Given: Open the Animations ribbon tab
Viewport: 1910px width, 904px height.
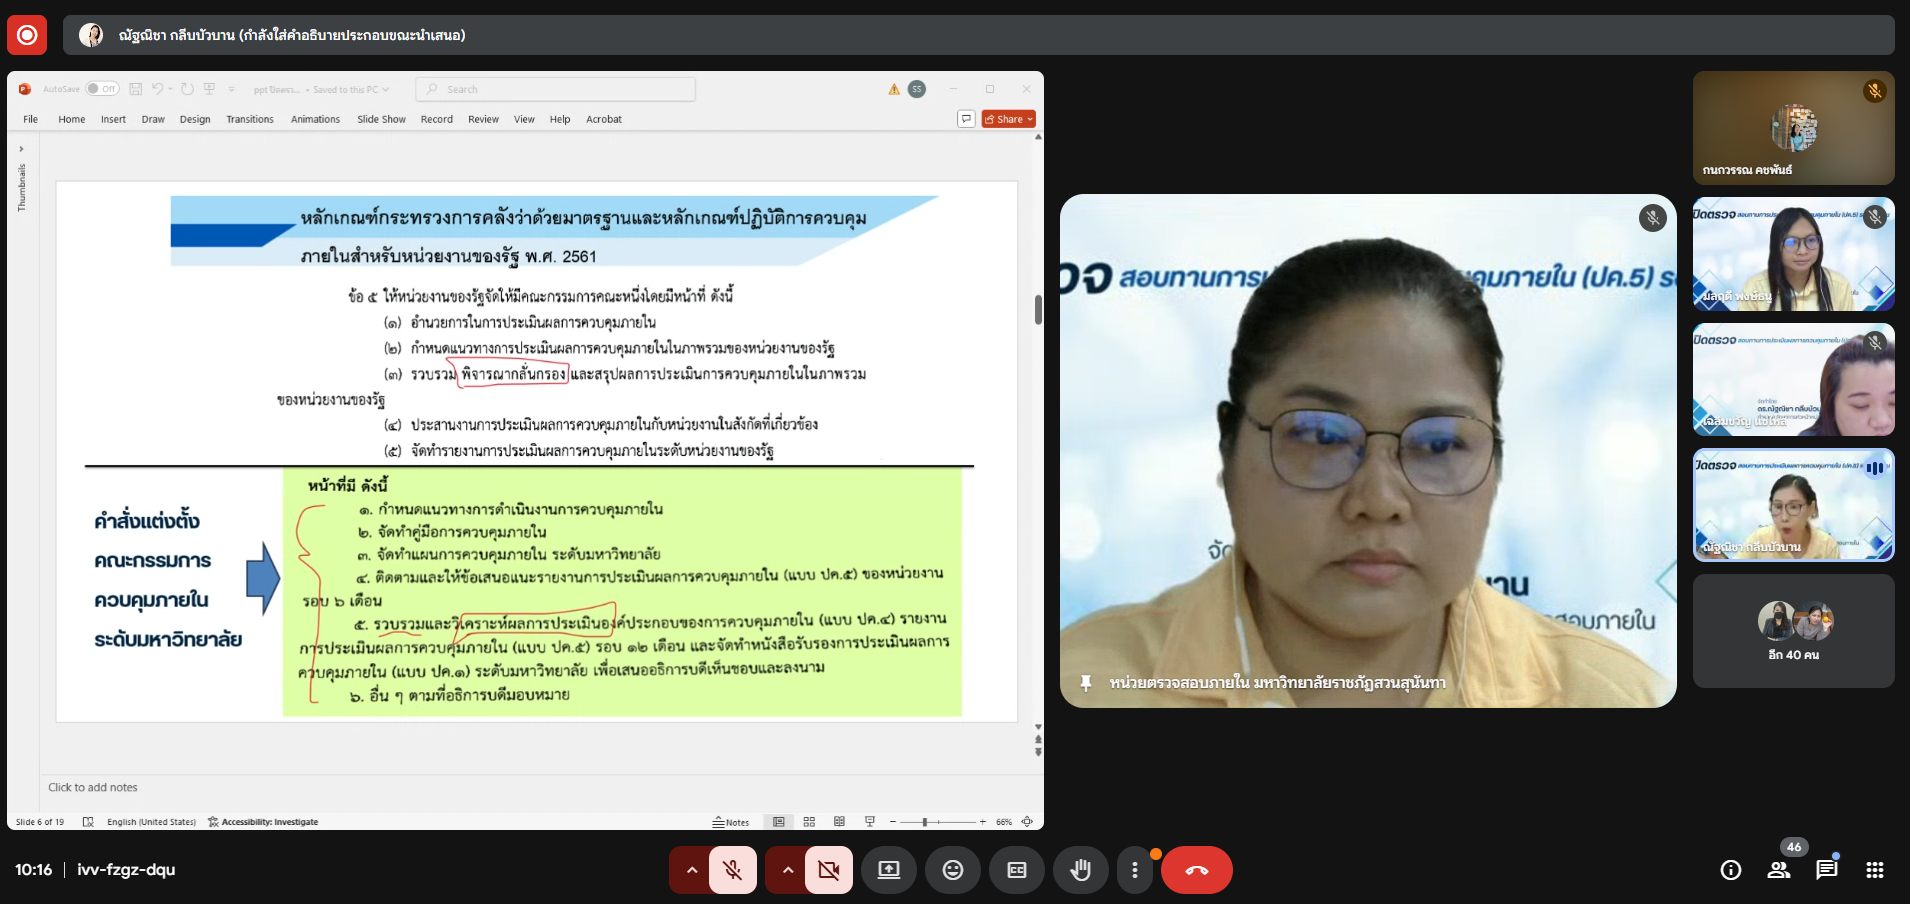Looking at the screenshot, I should (315, 119).
